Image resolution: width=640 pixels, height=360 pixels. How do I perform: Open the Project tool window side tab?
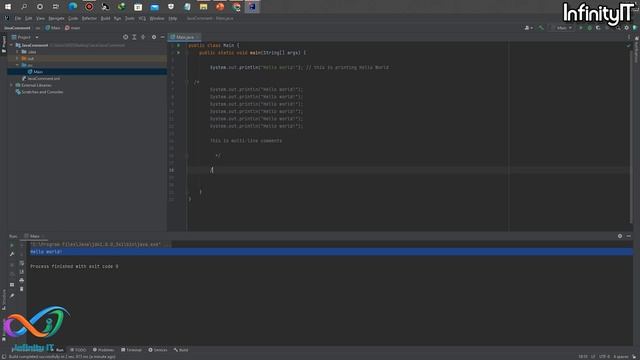point(4,44)
